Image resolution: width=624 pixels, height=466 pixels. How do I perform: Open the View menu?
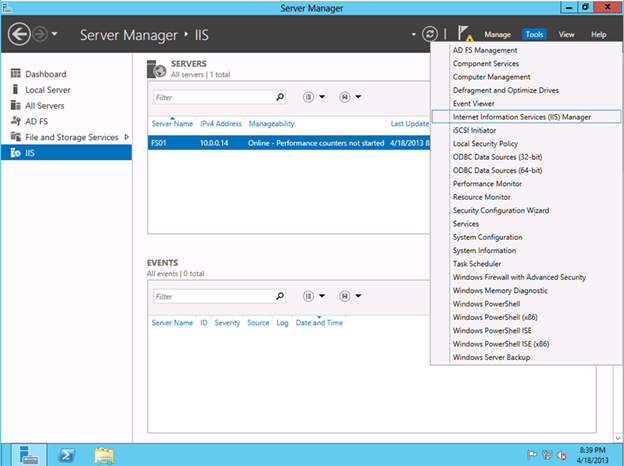[x=566, y=35]
